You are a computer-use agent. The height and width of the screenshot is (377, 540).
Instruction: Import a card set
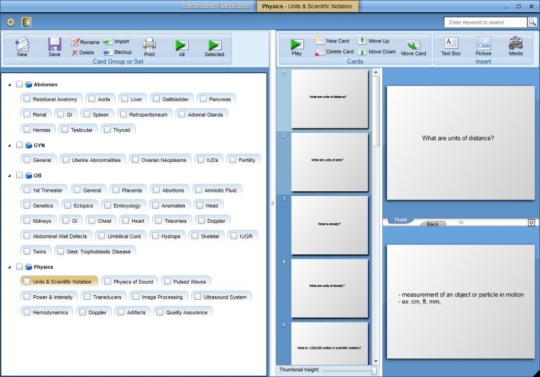[x=116, y=41]
